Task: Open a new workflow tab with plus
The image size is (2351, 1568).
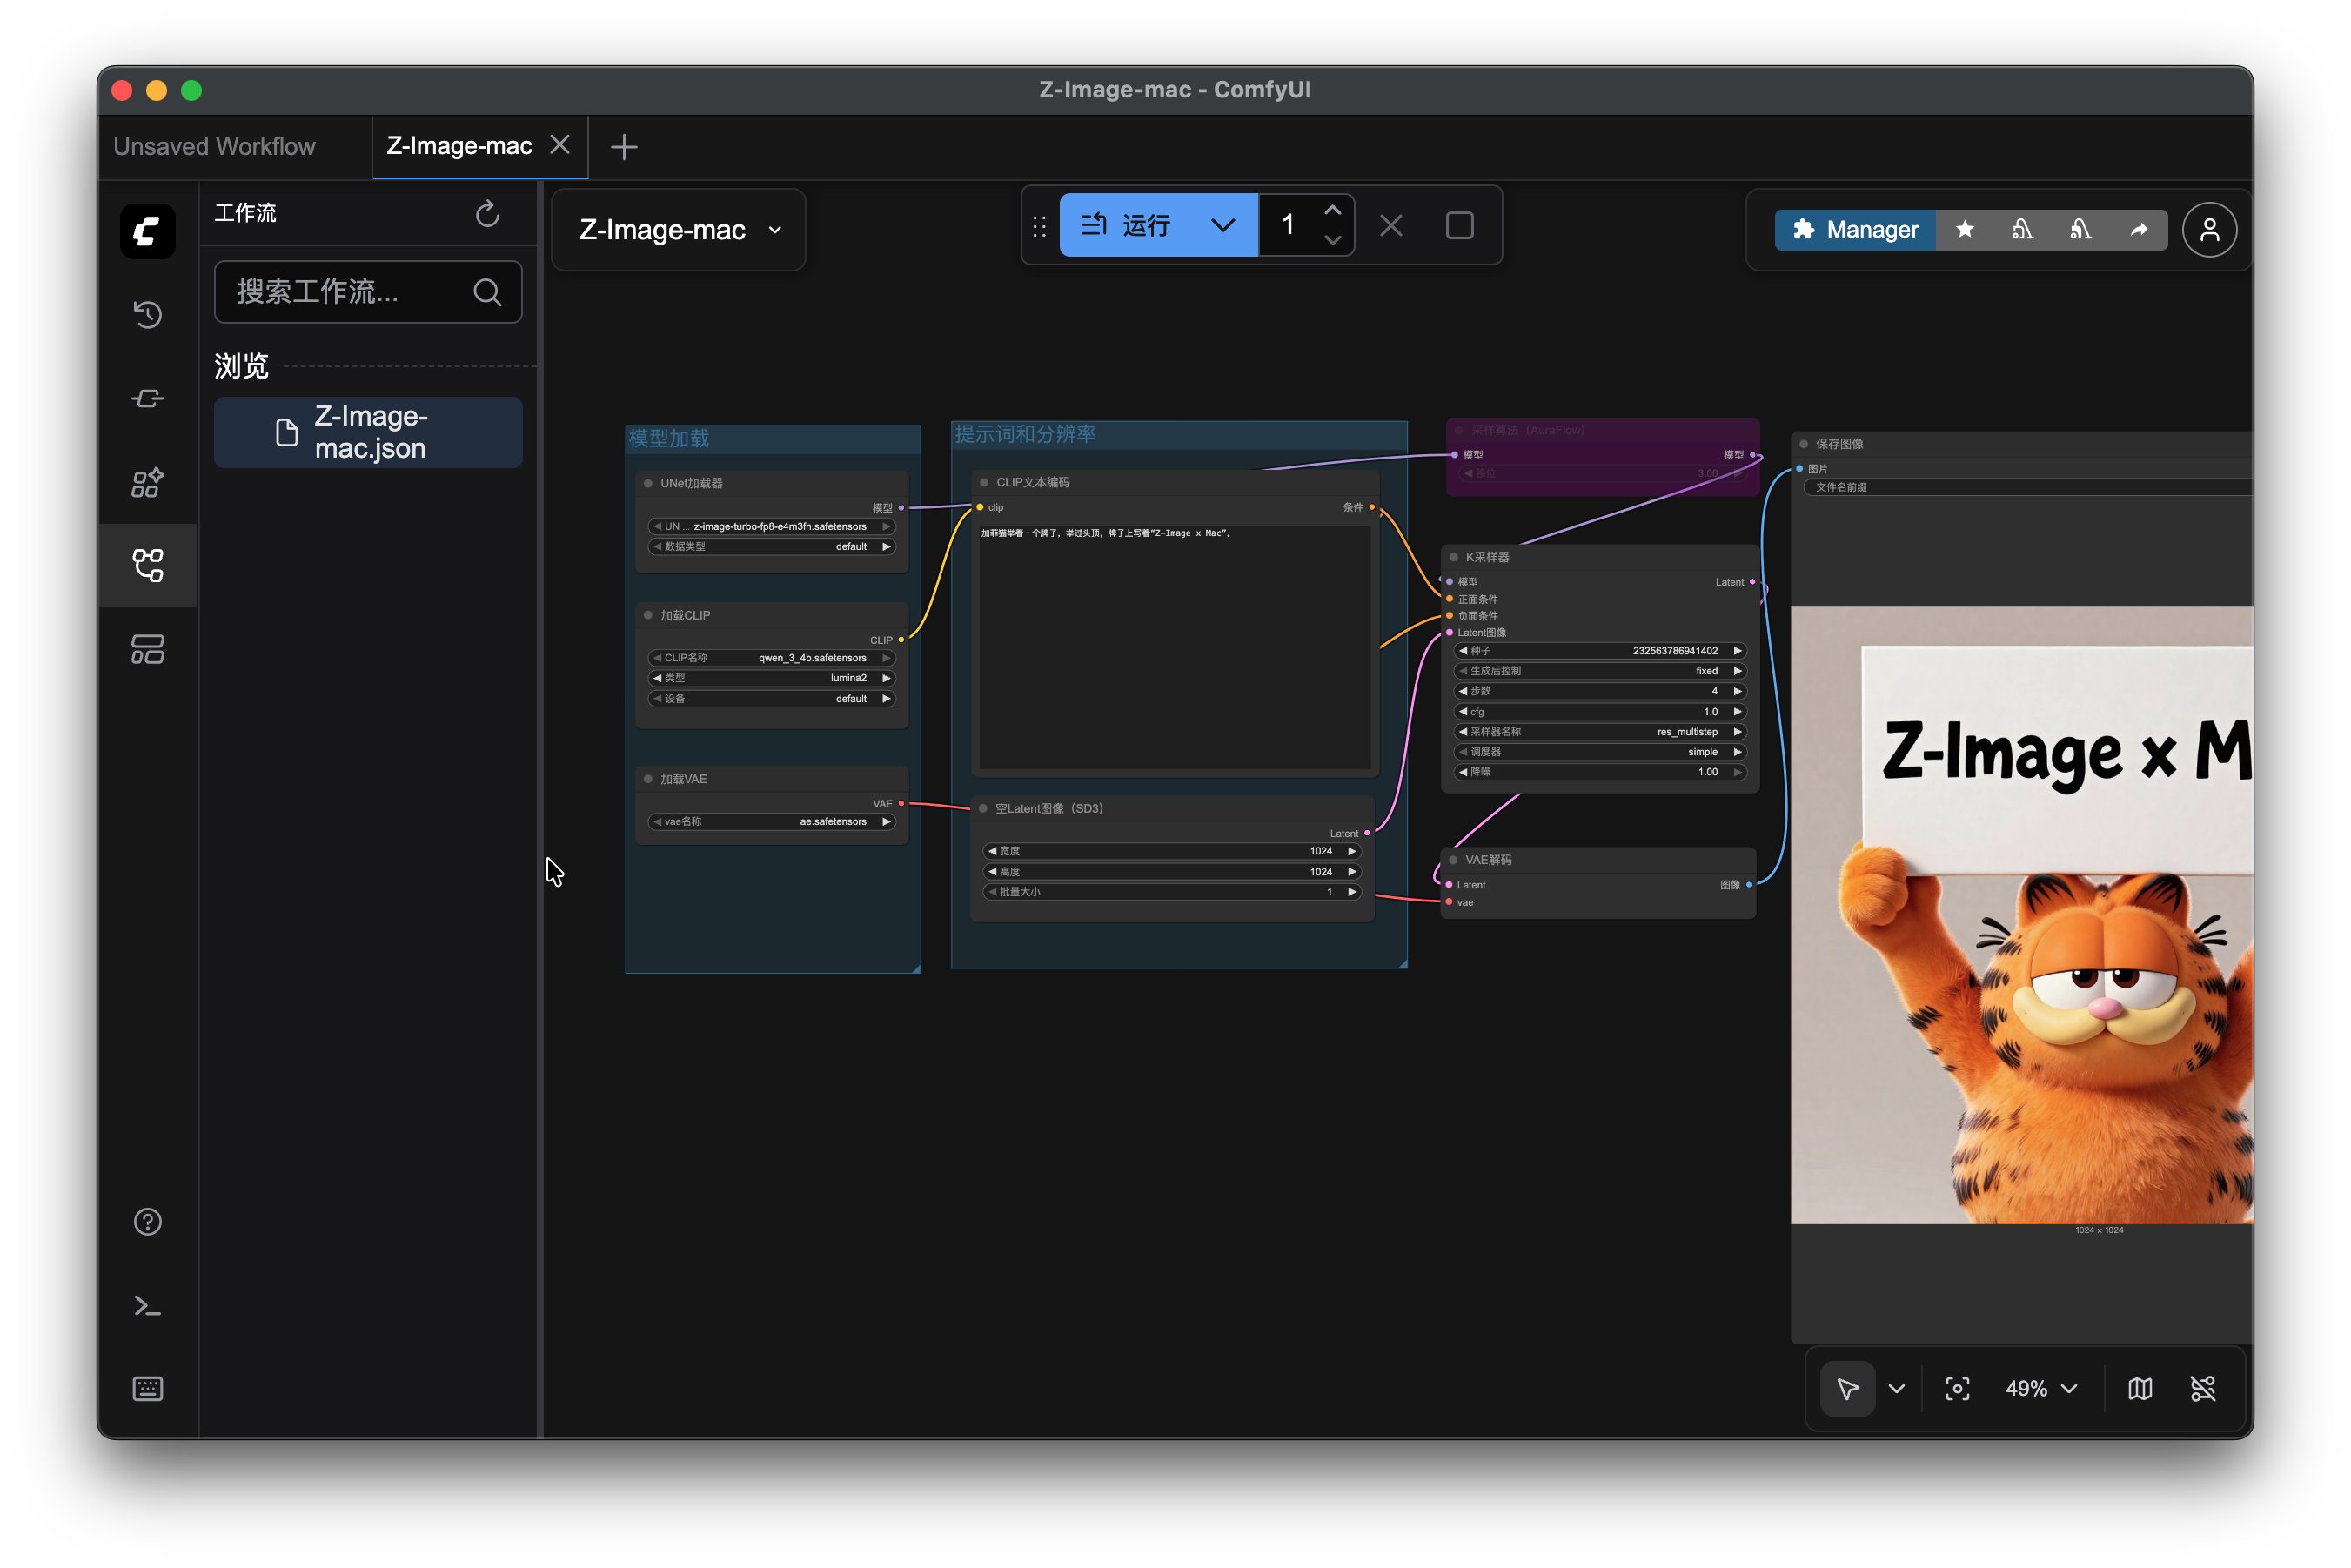Action: coord(624,147)
